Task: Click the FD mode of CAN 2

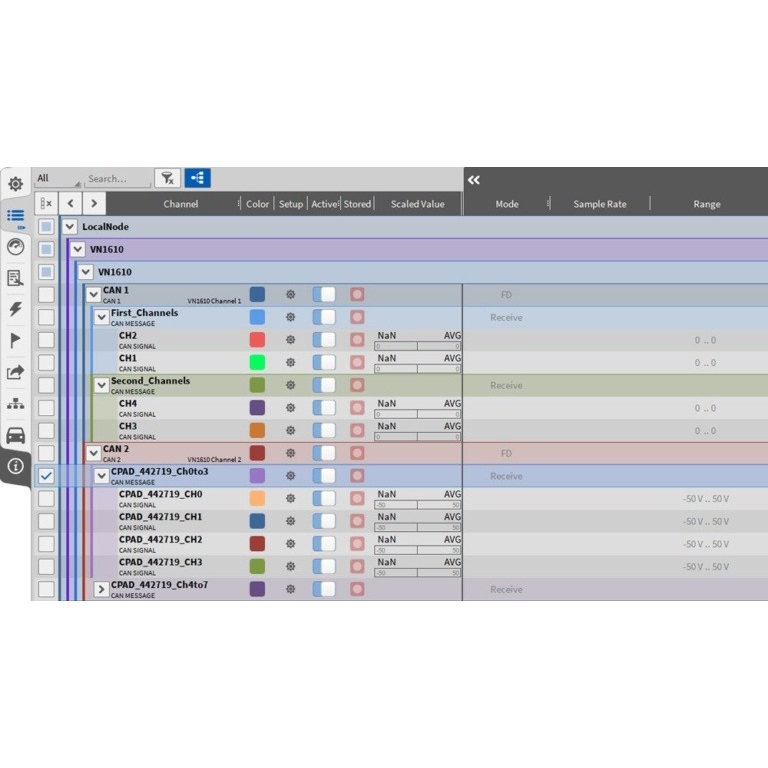Action: 506,454
